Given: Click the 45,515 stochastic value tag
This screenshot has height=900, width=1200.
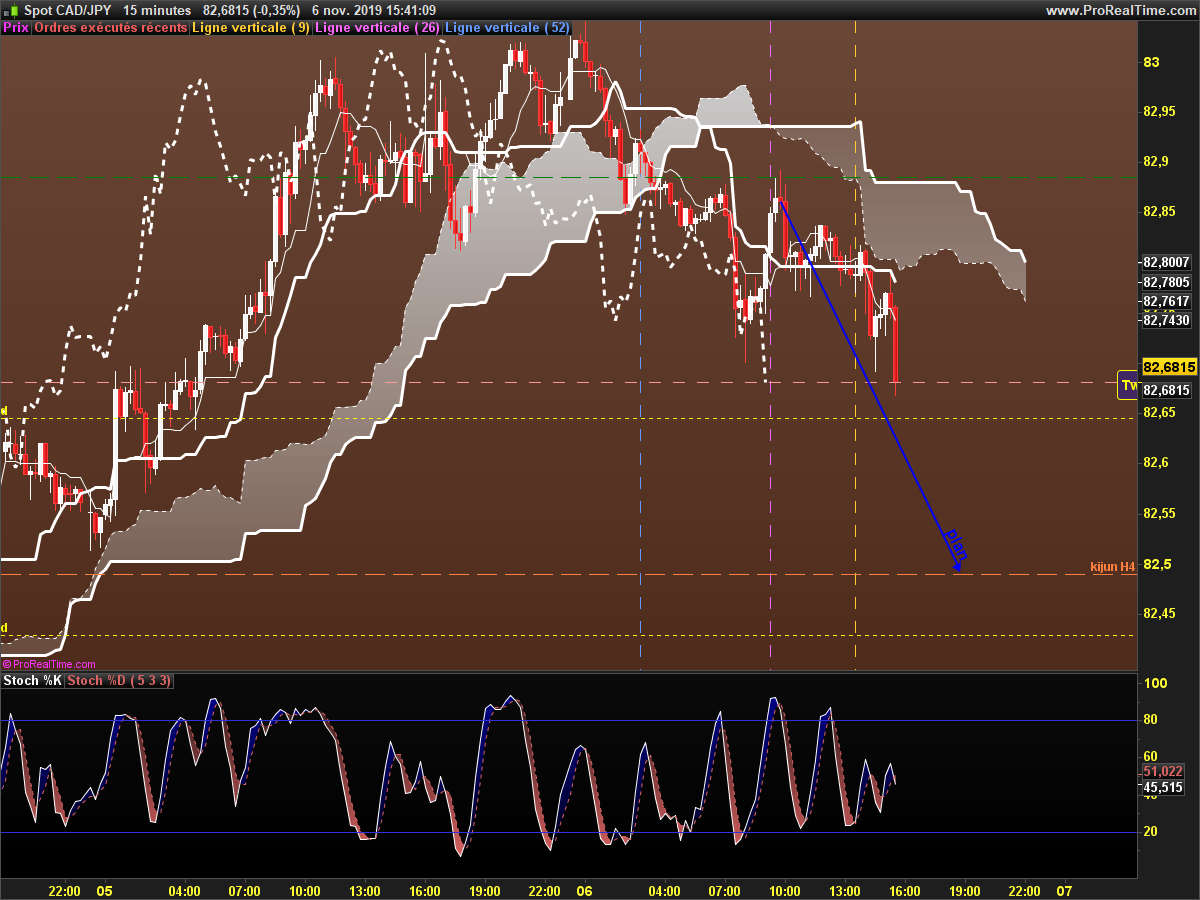Looking at the screenshot, I should tap(1164, 789).
